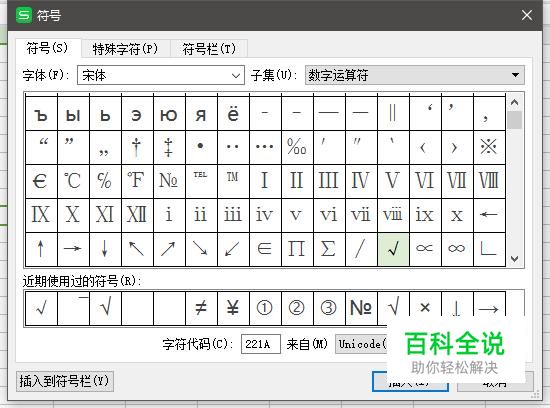550x408 pixels.
Task: Select the bold № in recent symbols
Action: pos(361,308)
